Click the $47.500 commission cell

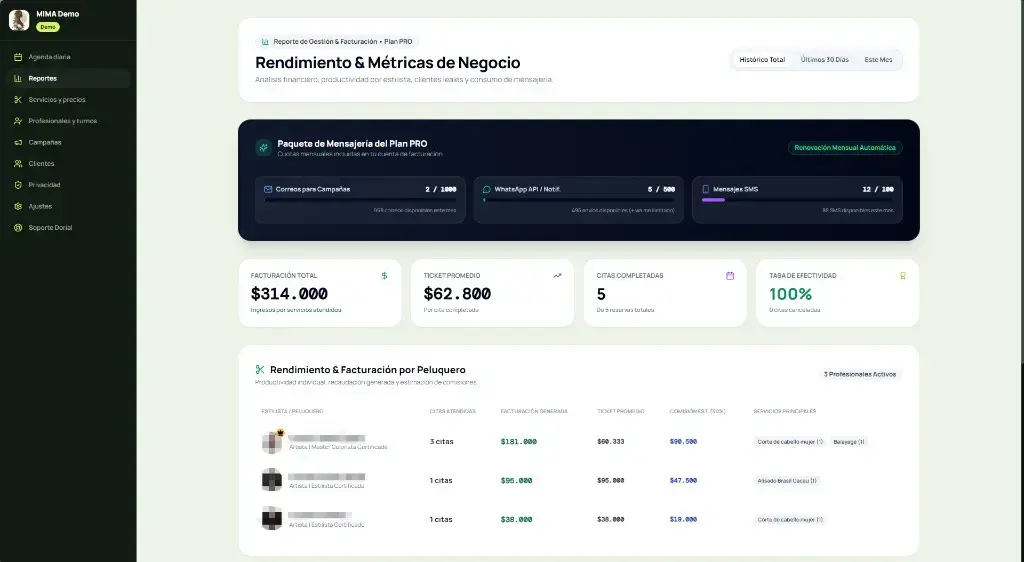click(683, 480)
